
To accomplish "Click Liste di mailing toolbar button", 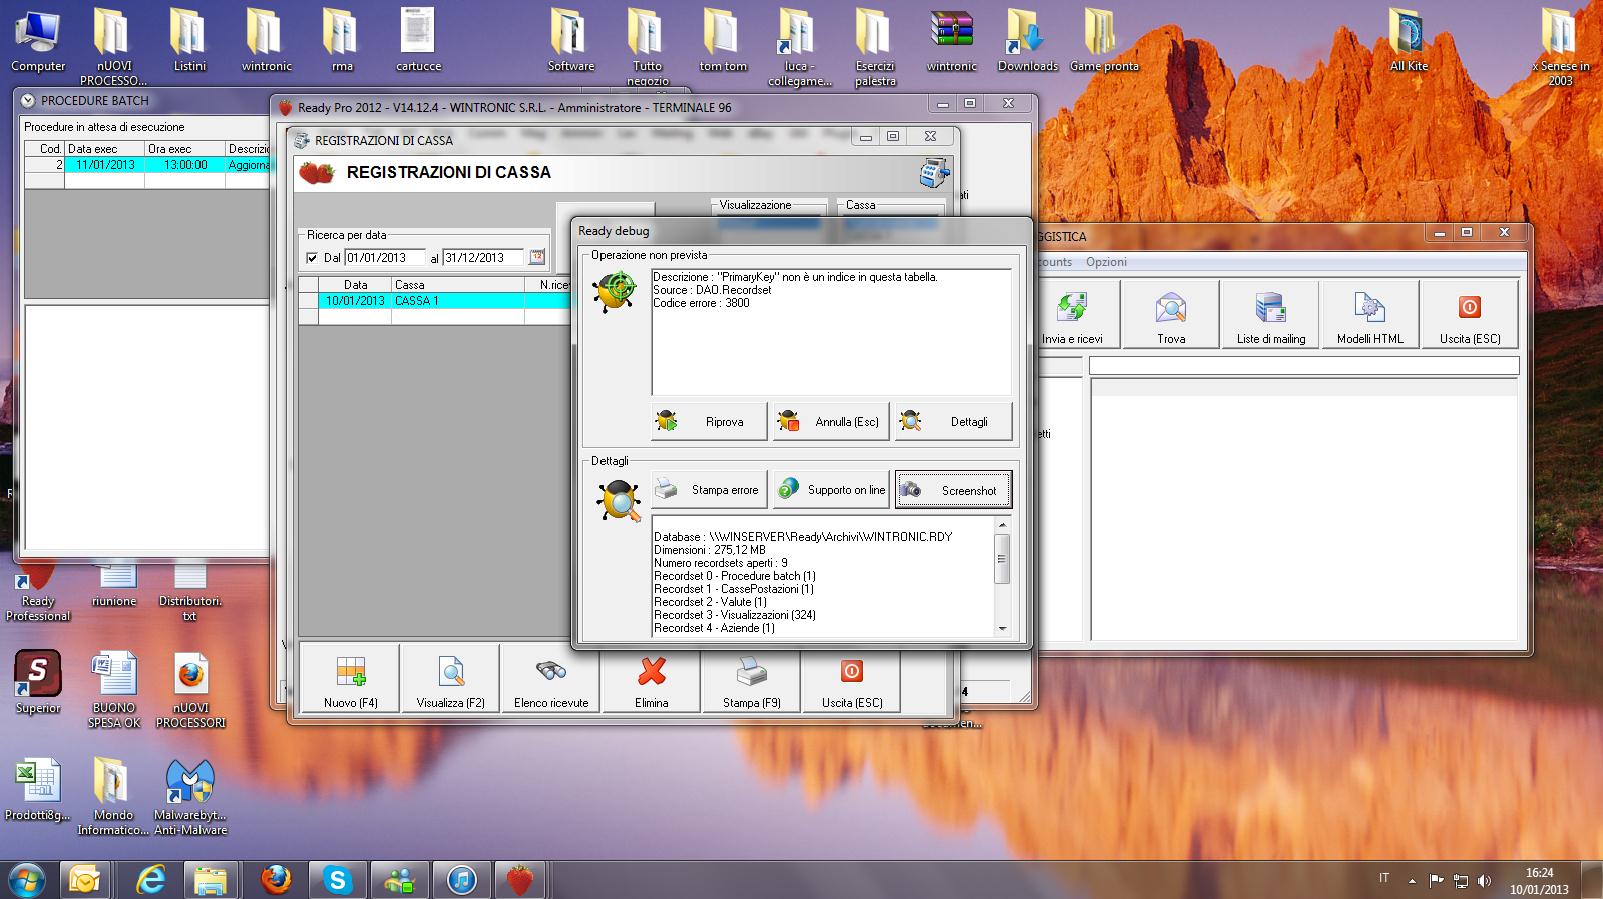I will click(1270, 315).
